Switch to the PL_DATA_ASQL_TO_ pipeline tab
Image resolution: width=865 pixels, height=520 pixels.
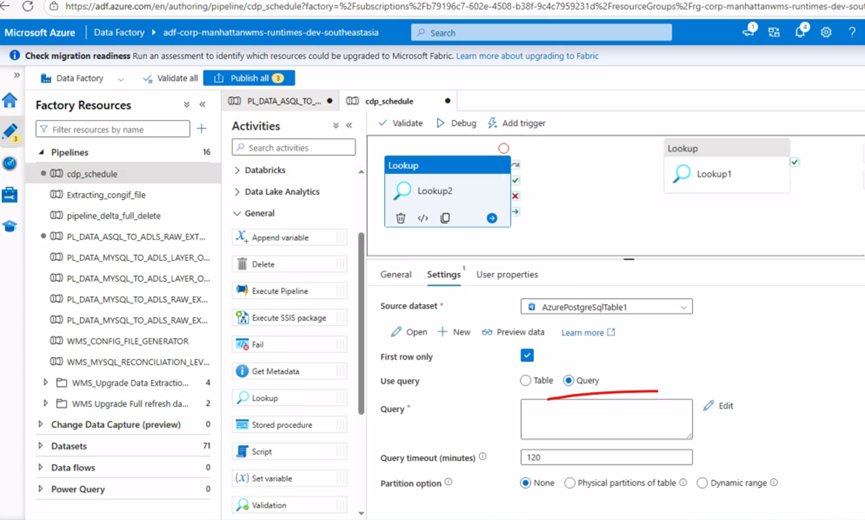click(280, 101)
